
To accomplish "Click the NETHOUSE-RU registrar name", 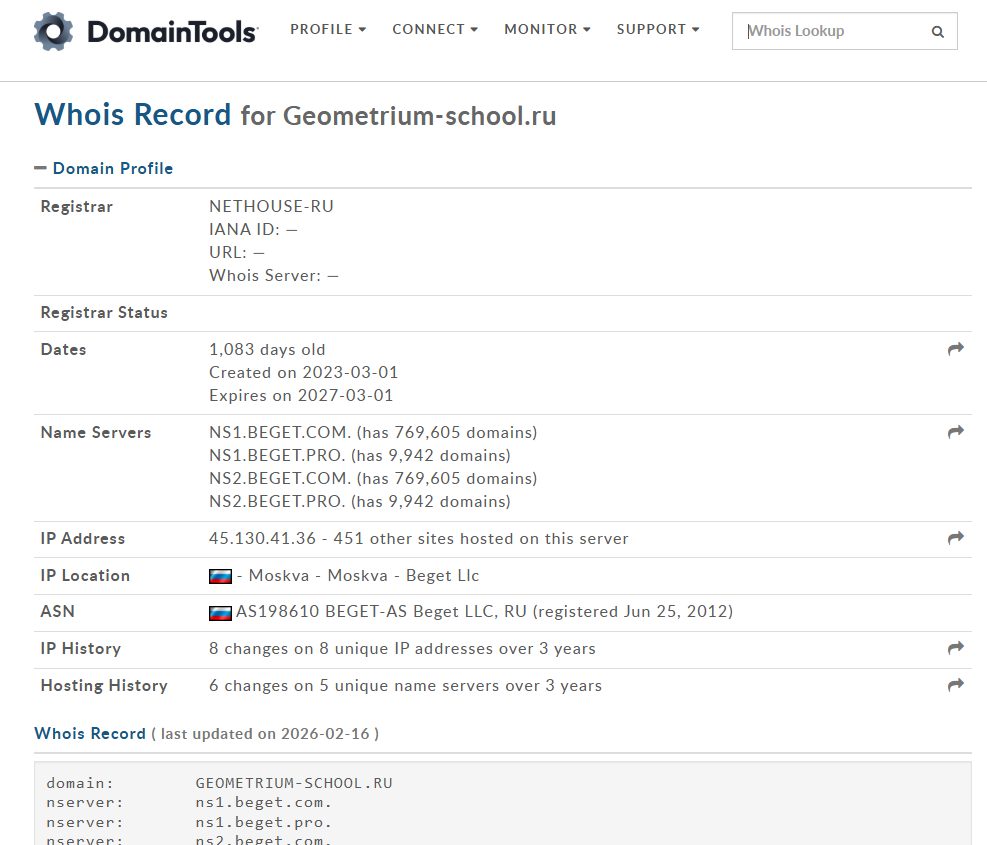I will (271, 207).
